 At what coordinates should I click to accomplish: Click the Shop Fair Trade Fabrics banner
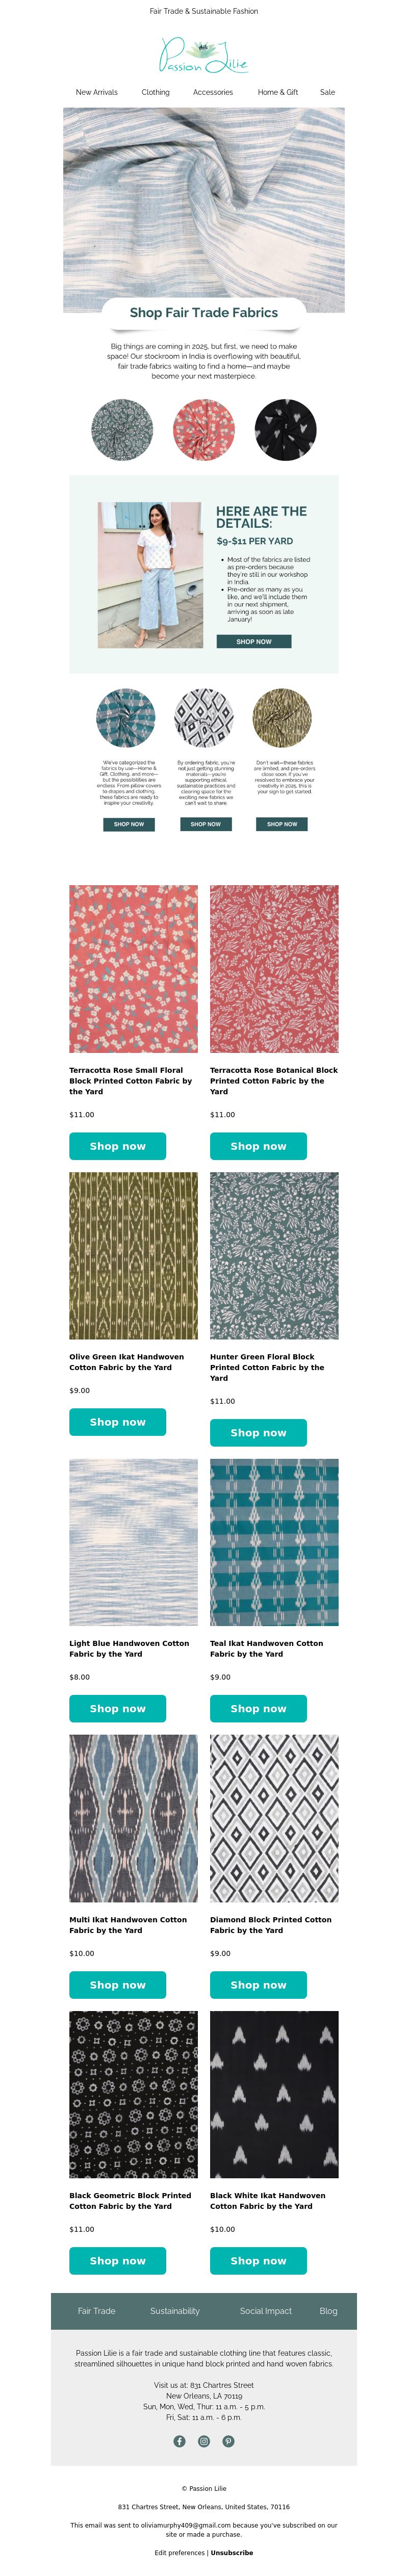pos(204,313)
